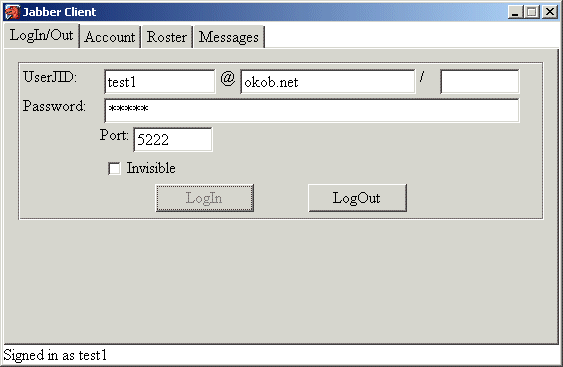
Task: Focus the empty resource field after the slash
Action: coord(480,82)
